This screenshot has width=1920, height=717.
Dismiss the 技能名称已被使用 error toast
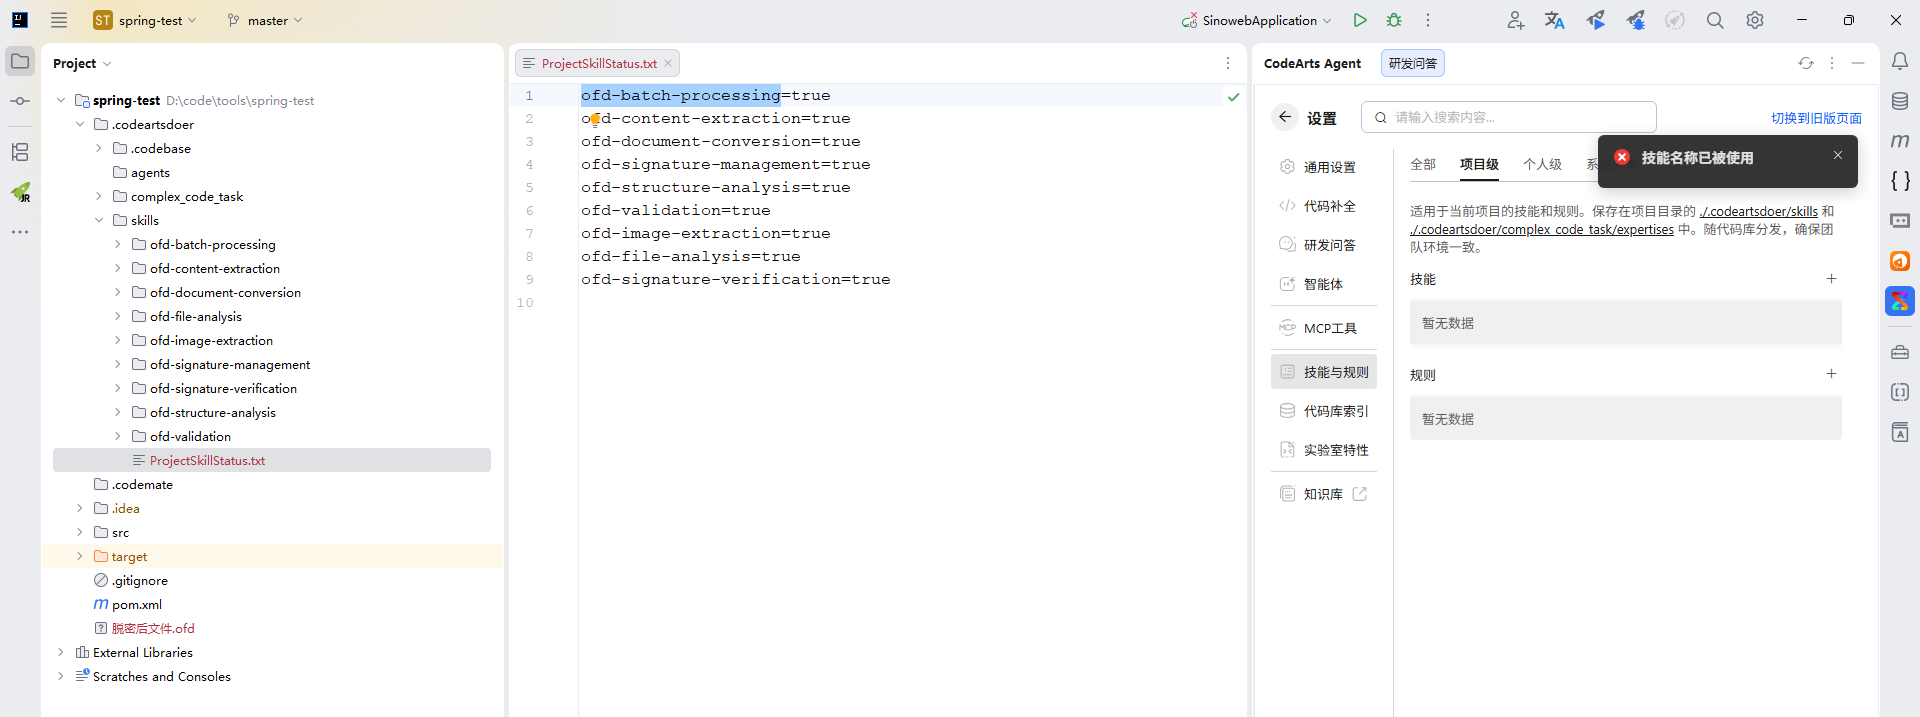[x=1837, y=155]
